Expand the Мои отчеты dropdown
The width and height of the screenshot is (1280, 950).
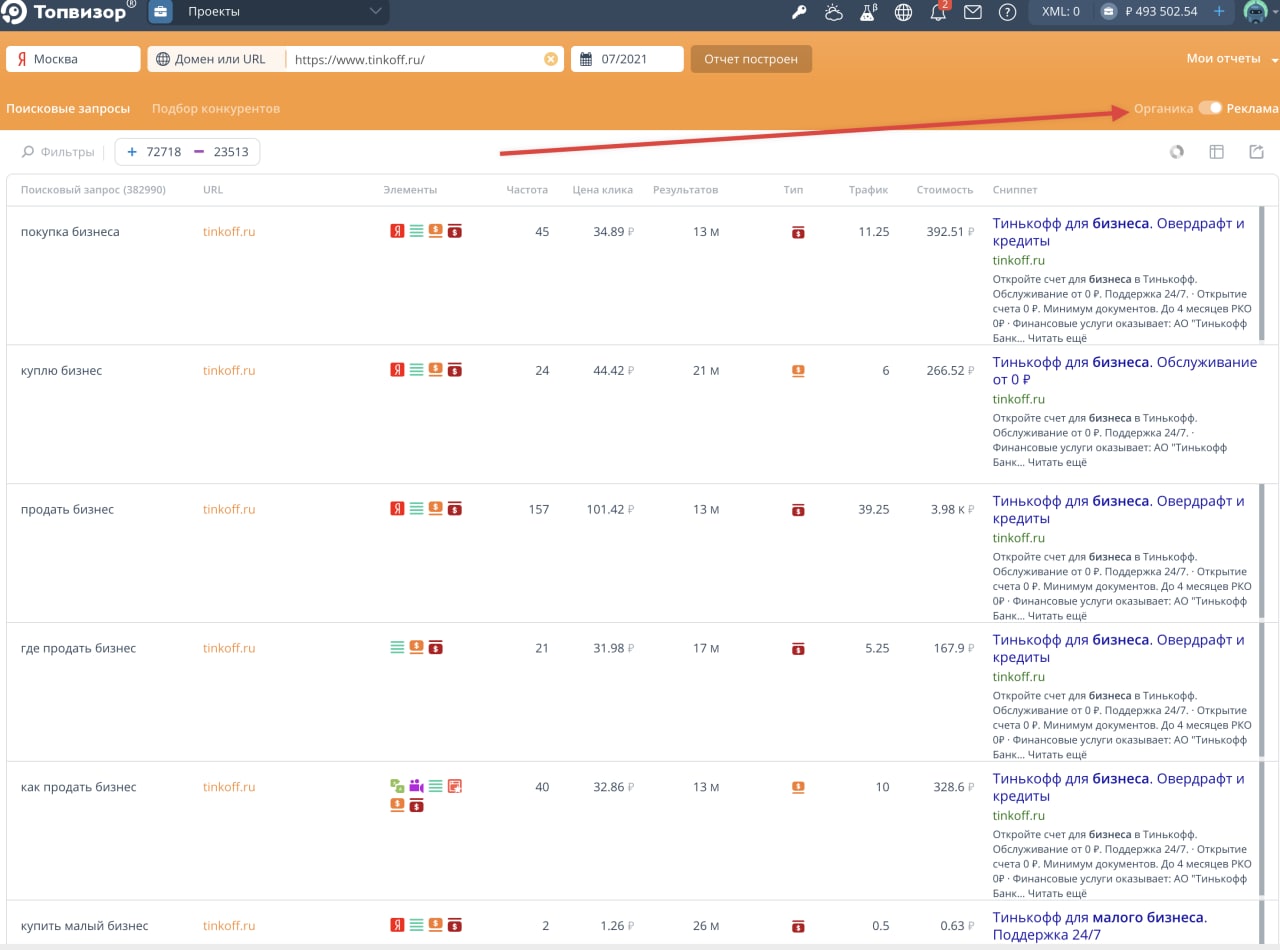click(x=1231, y=59)
